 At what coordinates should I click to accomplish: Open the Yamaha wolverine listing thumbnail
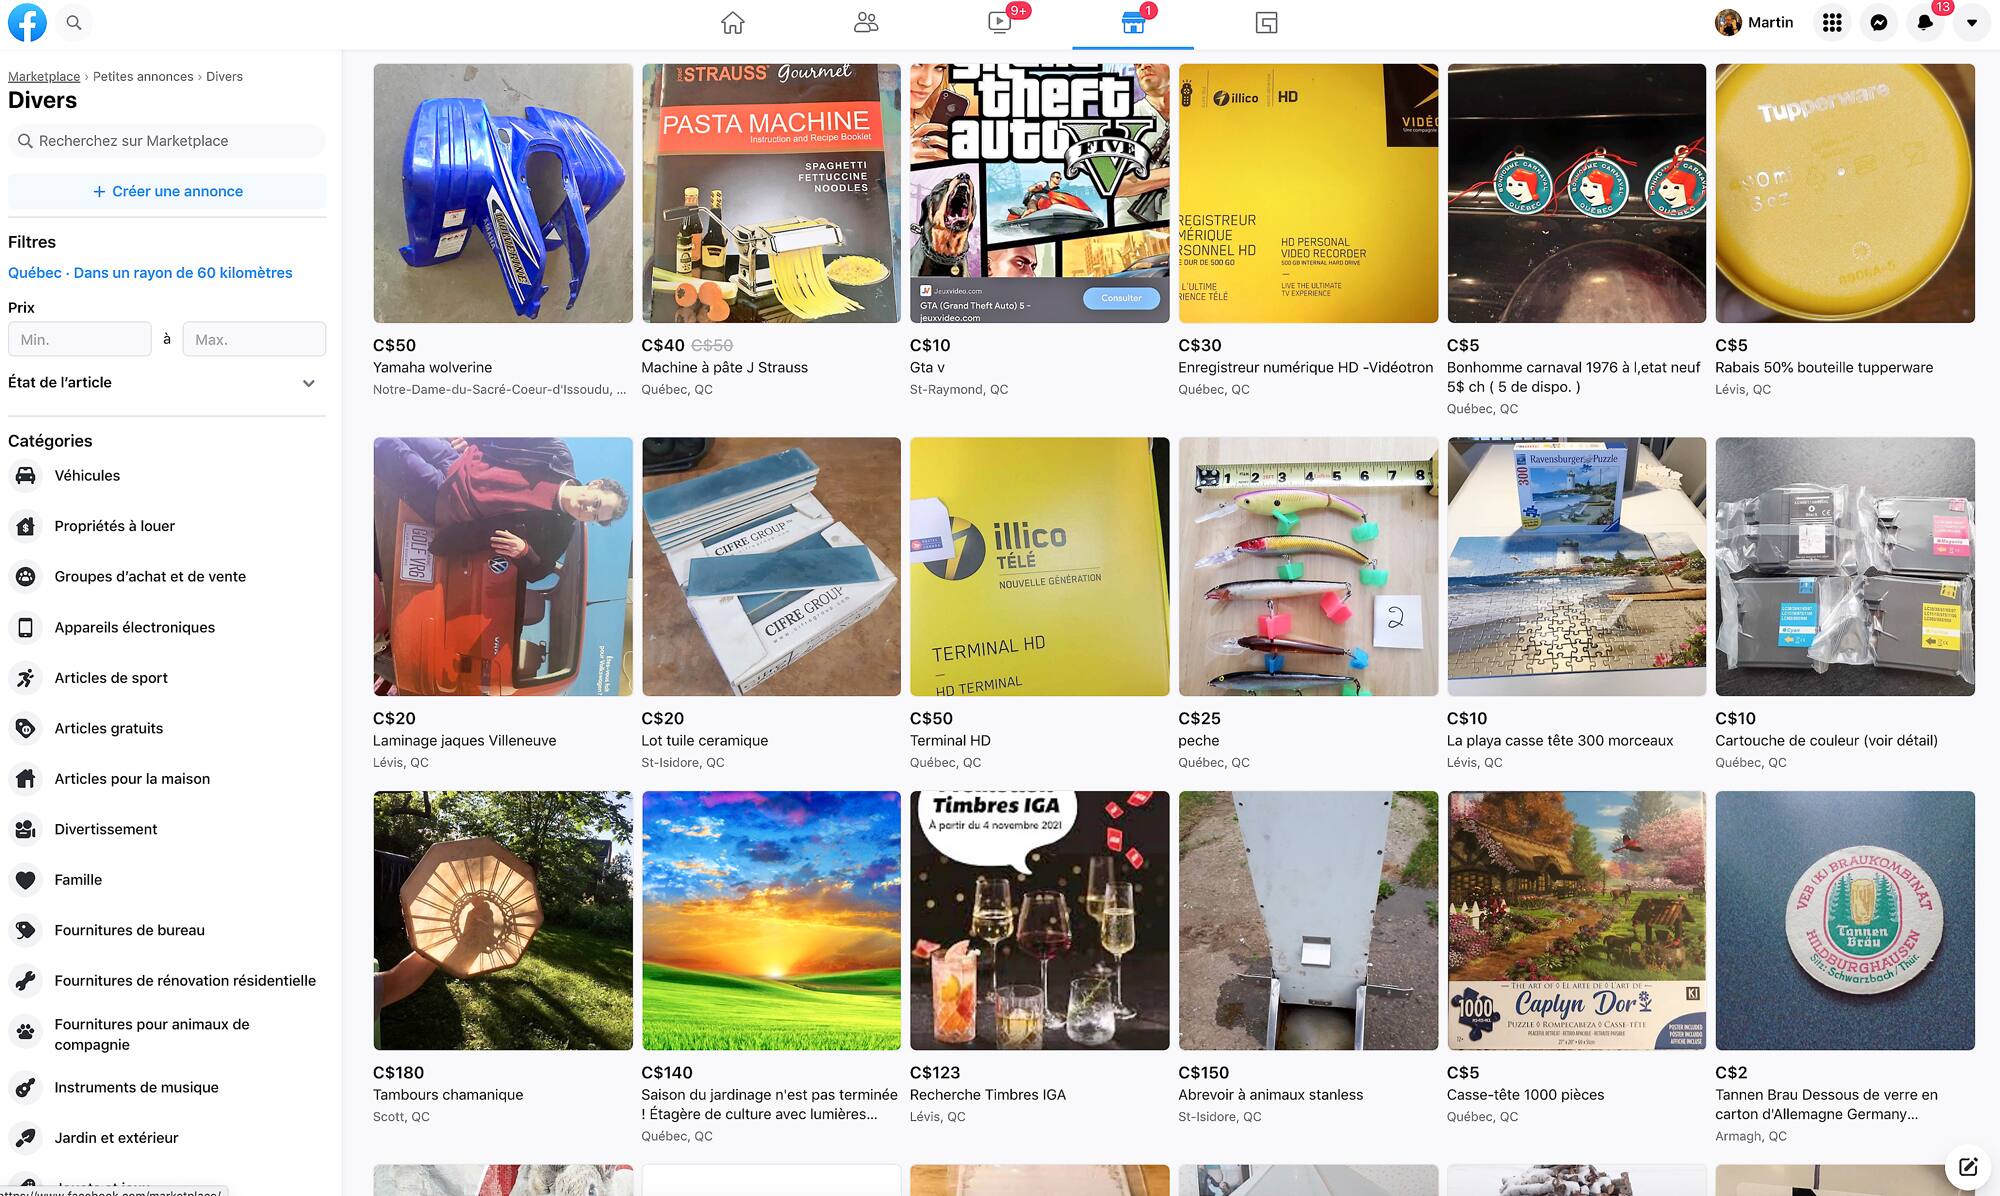503,193
